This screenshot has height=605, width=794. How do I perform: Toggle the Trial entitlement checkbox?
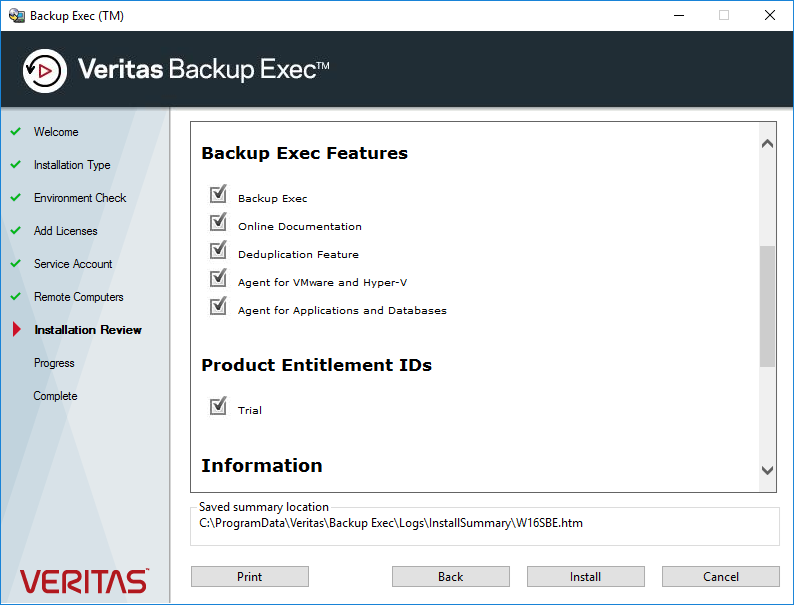(x=218, y=406)
